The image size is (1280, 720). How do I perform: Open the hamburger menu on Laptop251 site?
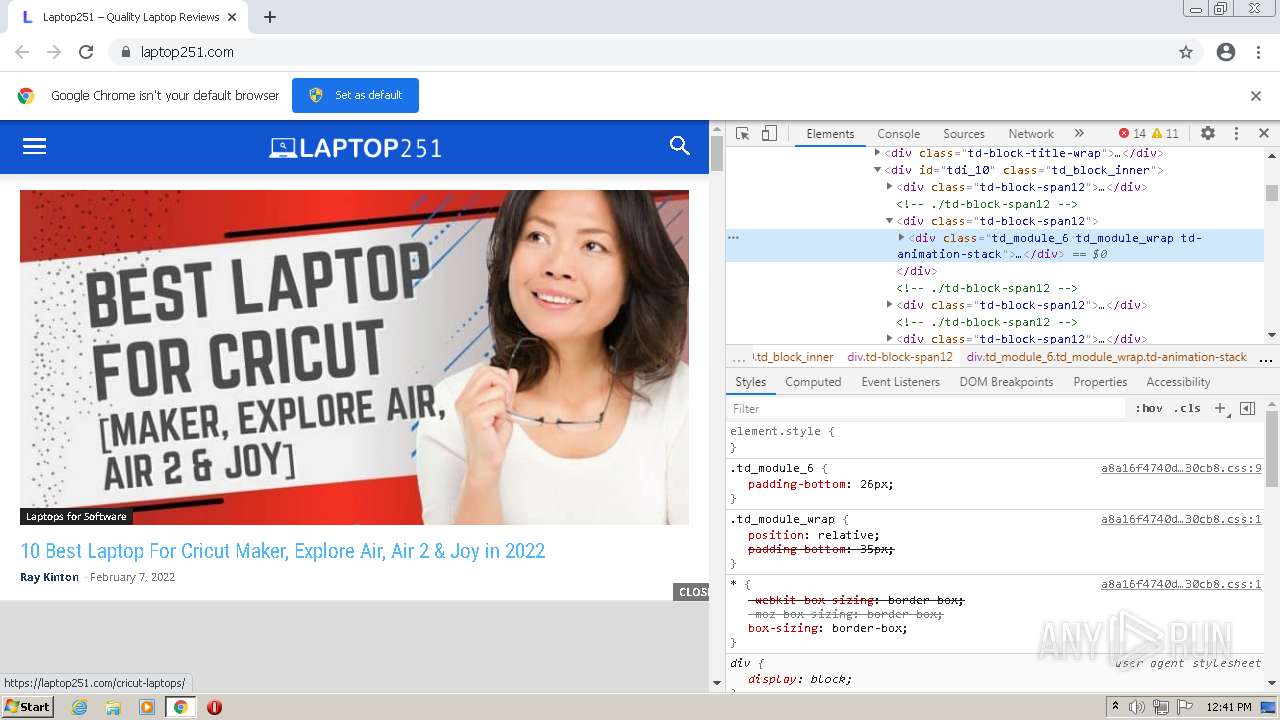(35, 146)
